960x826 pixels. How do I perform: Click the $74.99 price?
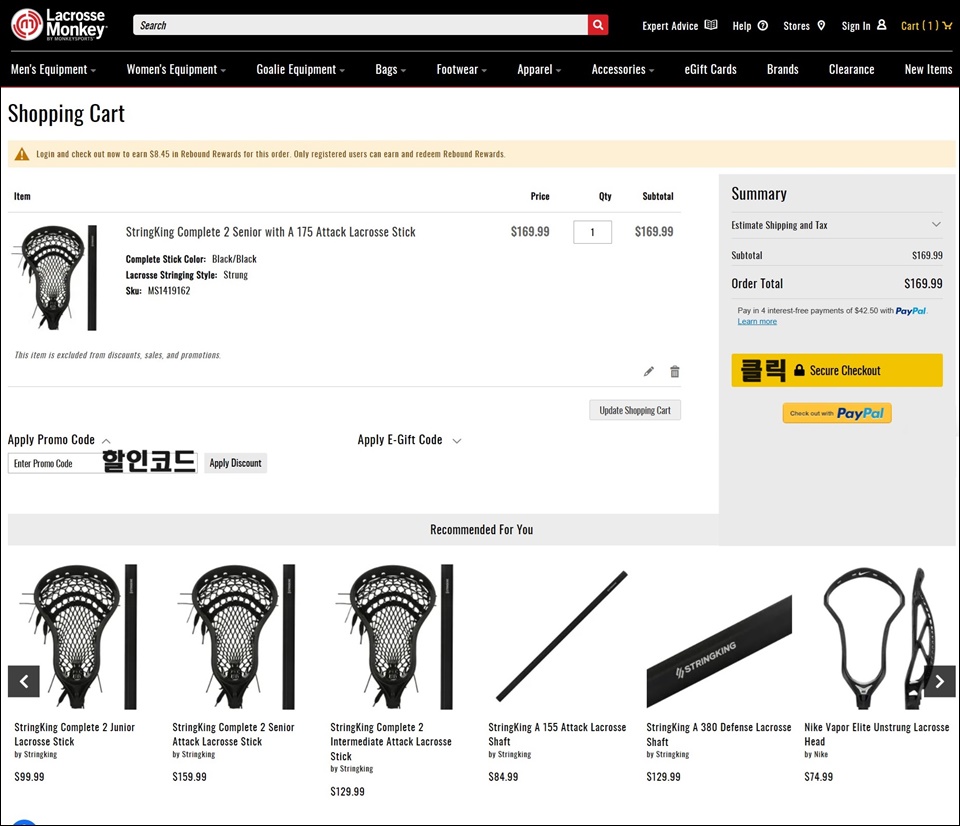point(819,777)
